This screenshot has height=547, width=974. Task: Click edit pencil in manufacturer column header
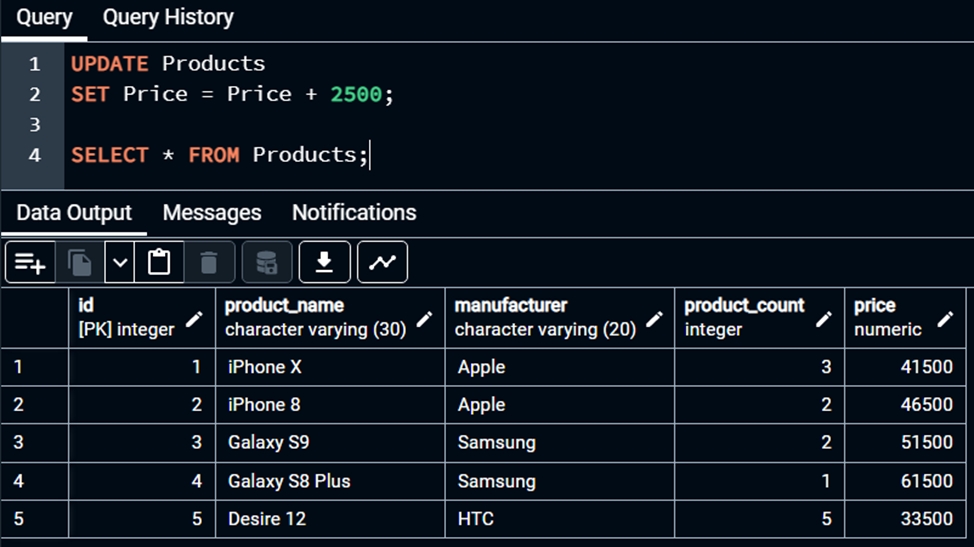pyautogui.click(x=654, y=319)
